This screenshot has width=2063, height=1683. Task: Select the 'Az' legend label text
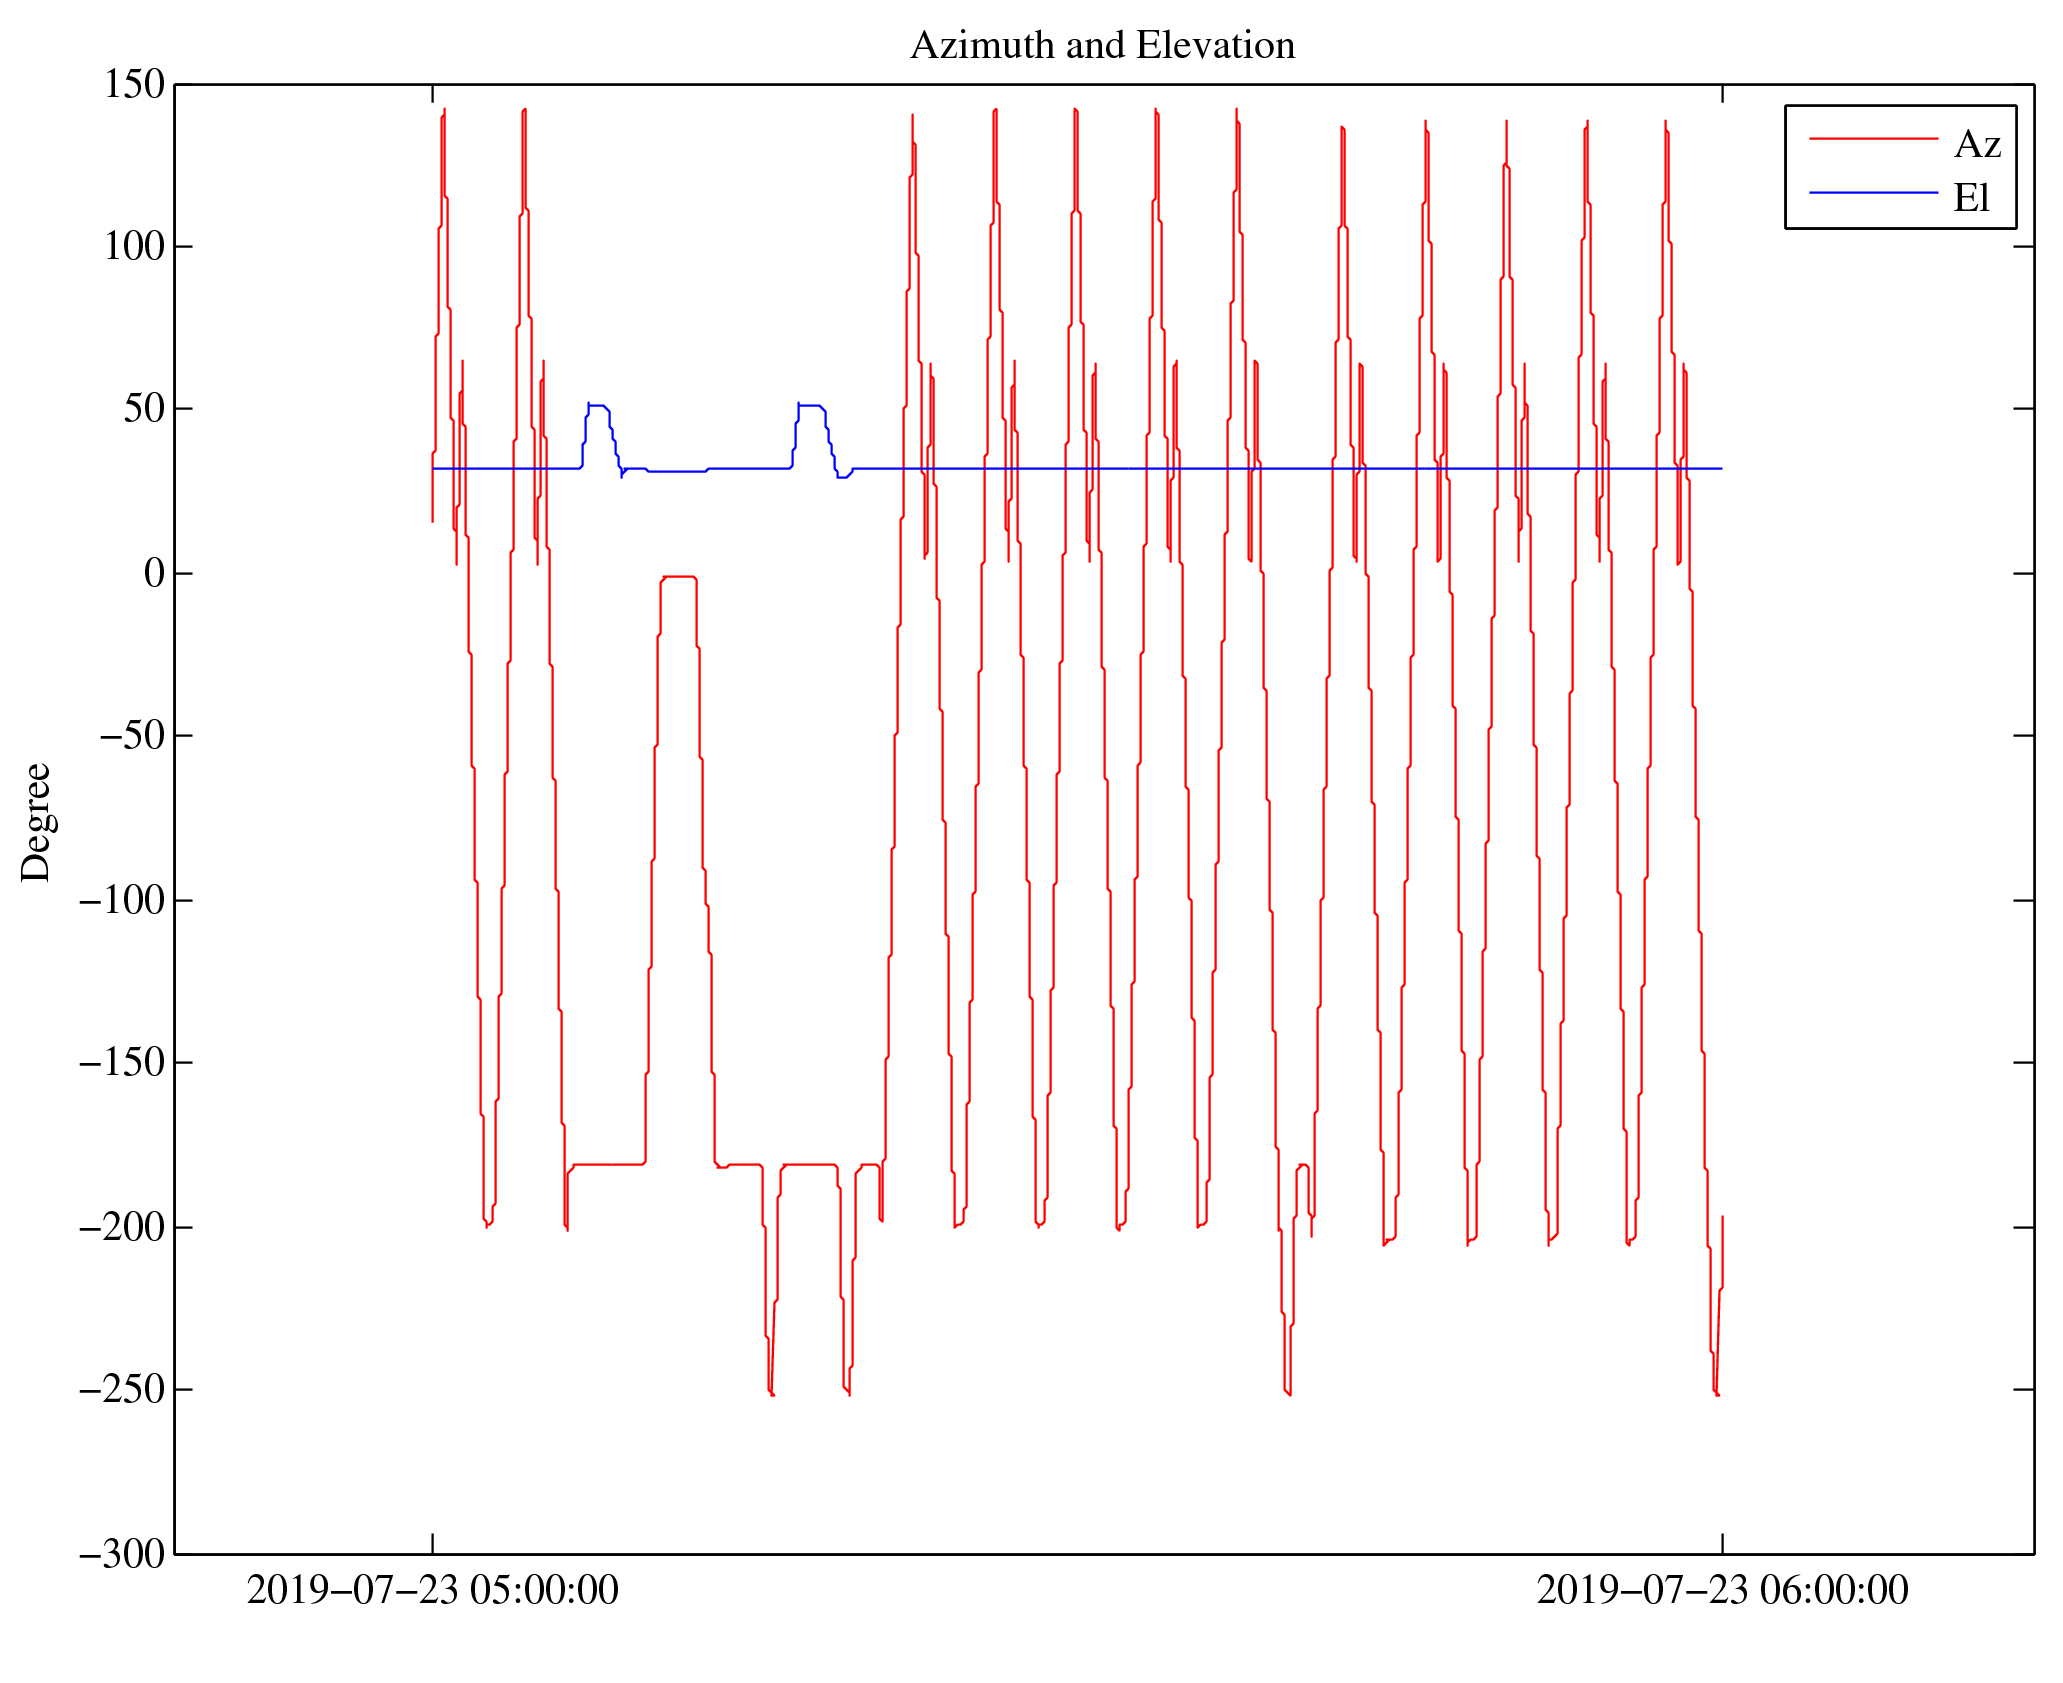coord(1976,145)
